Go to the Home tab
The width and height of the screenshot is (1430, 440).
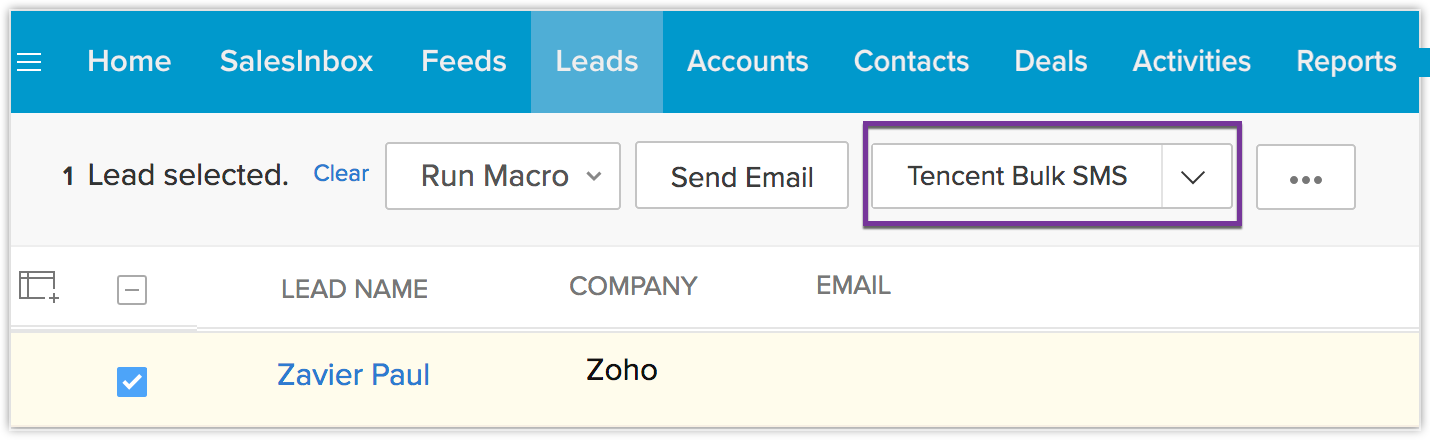click(x=129, y=62)
